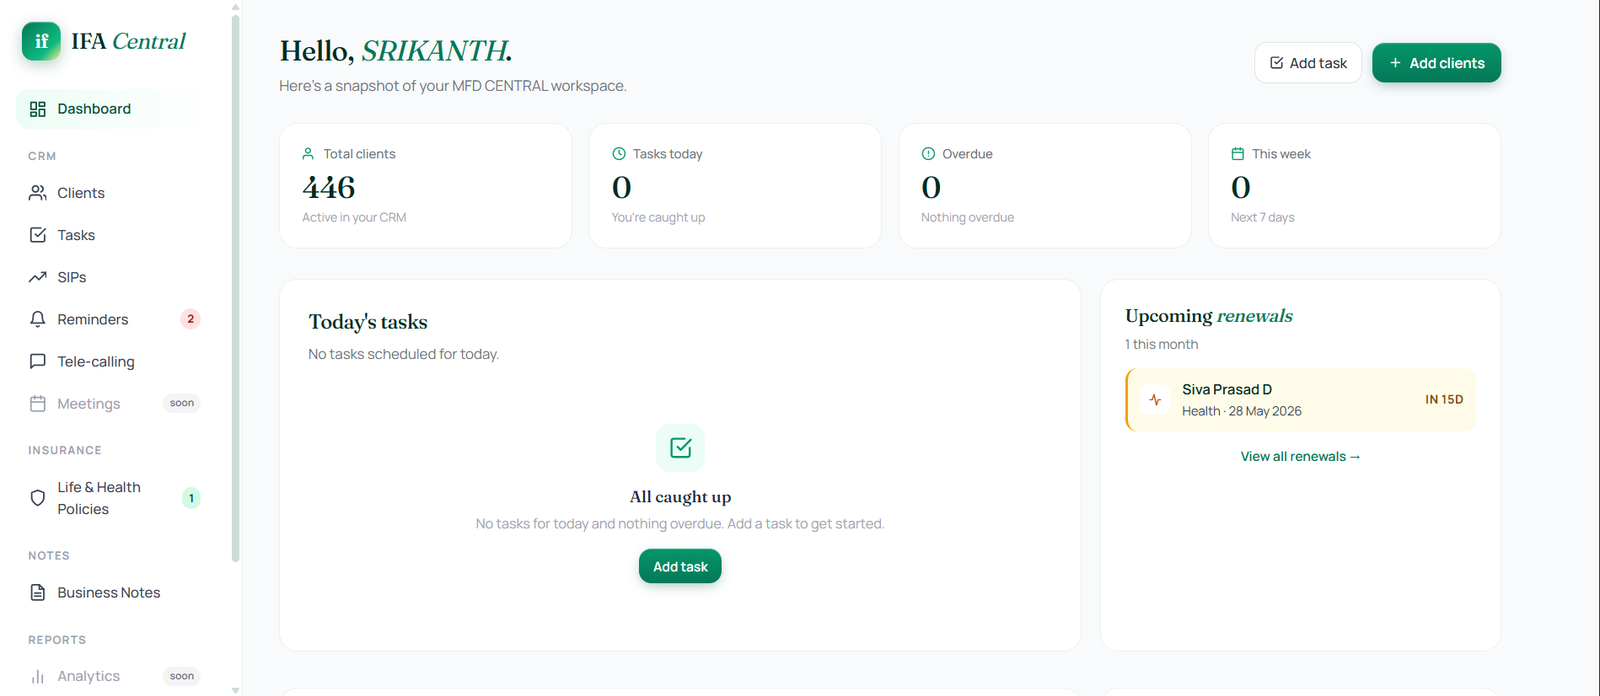Click the IFA Central logo icon
The width and height of the screenshot is (1600, 696).
pyautogui.click(x=41, y=41)
